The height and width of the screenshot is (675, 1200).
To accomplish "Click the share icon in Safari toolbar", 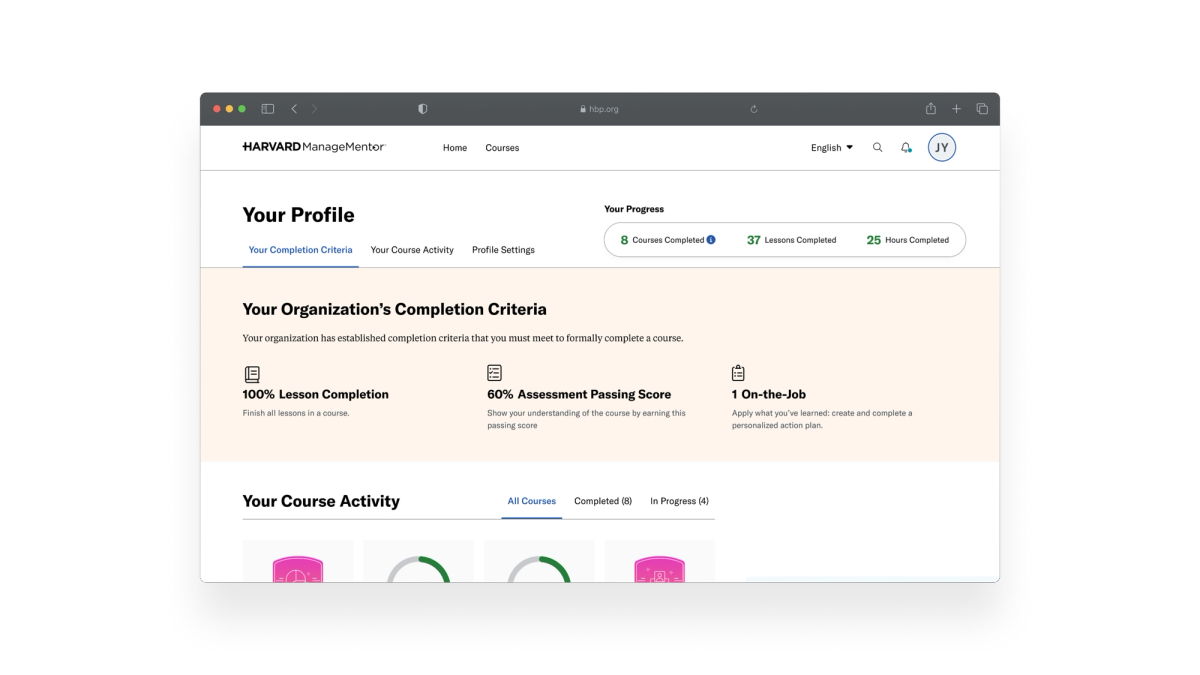I will point(931,108).
